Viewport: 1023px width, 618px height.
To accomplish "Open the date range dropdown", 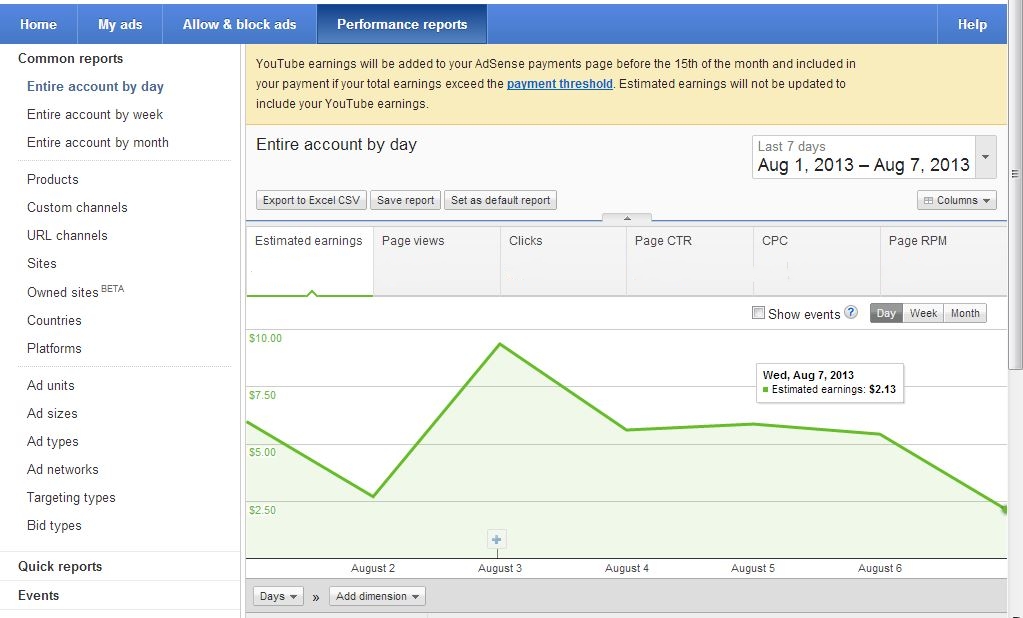I will pos(987,158).
